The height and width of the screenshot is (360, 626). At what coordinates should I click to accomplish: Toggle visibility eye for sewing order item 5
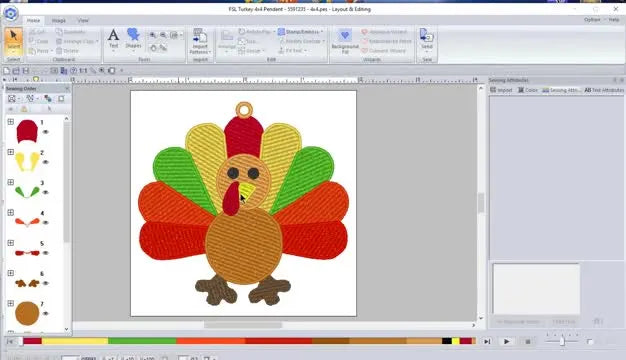(x=46, y=253)
